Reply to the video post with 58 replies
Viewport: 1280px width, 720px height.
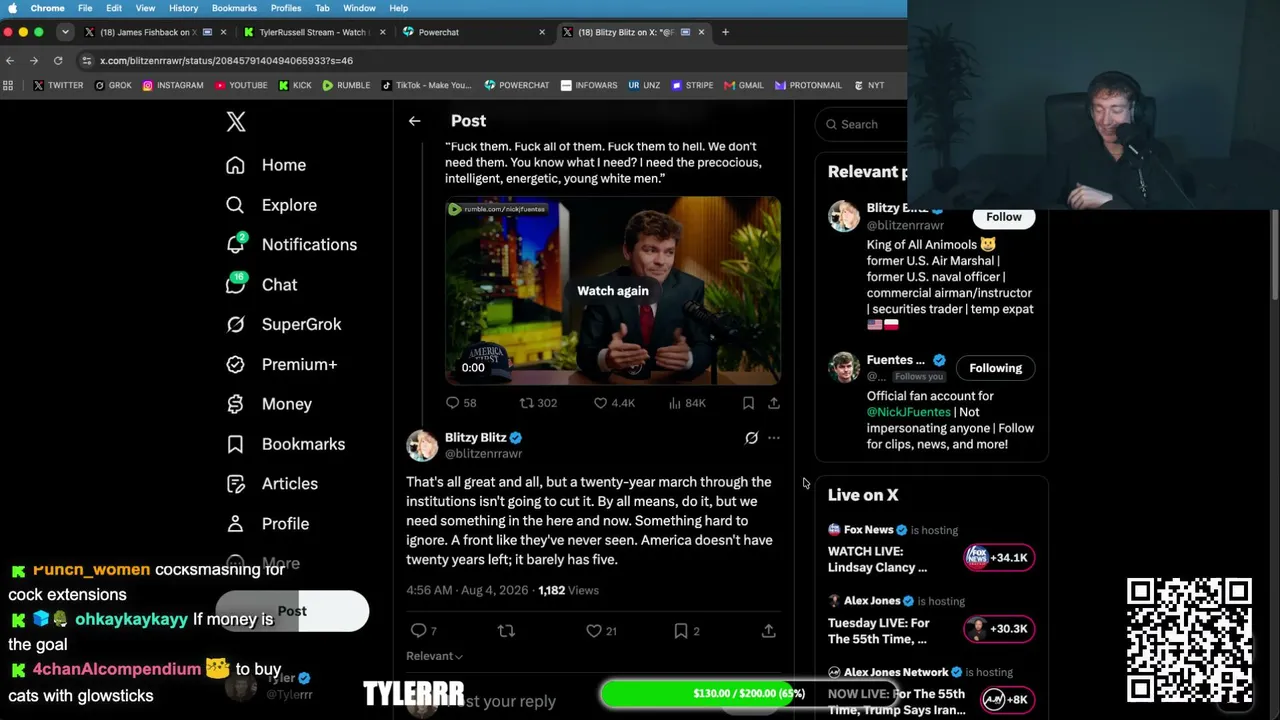[461, 403]
